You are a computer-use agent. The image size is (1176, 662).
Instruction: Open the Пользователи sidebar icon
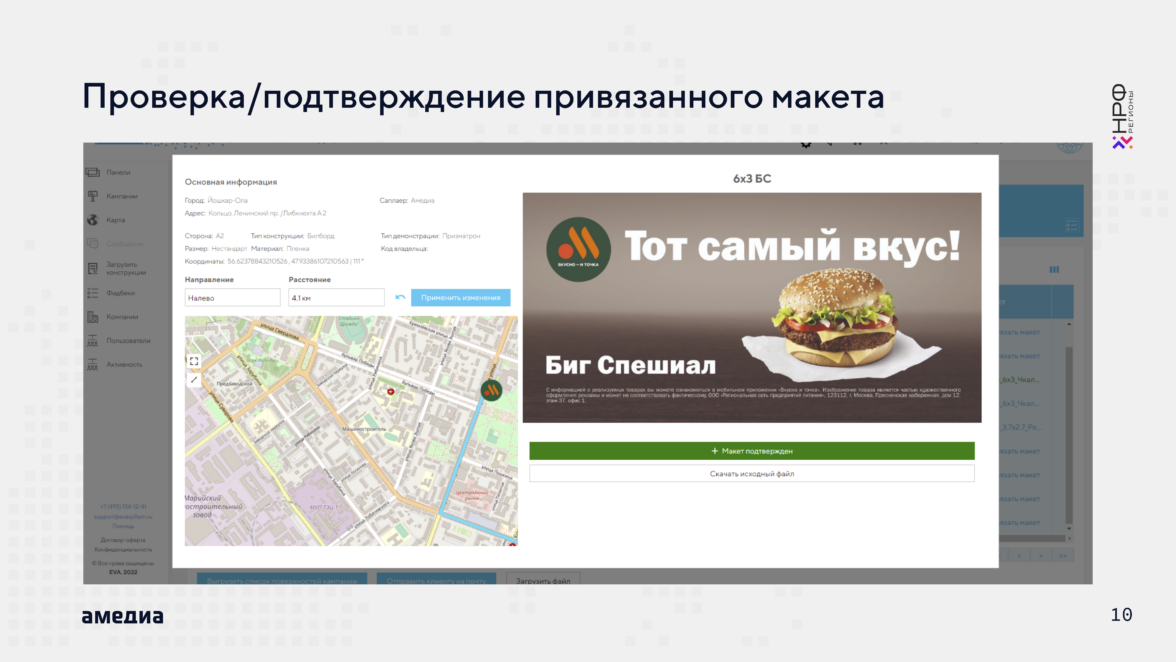click(x=92, y=341)
